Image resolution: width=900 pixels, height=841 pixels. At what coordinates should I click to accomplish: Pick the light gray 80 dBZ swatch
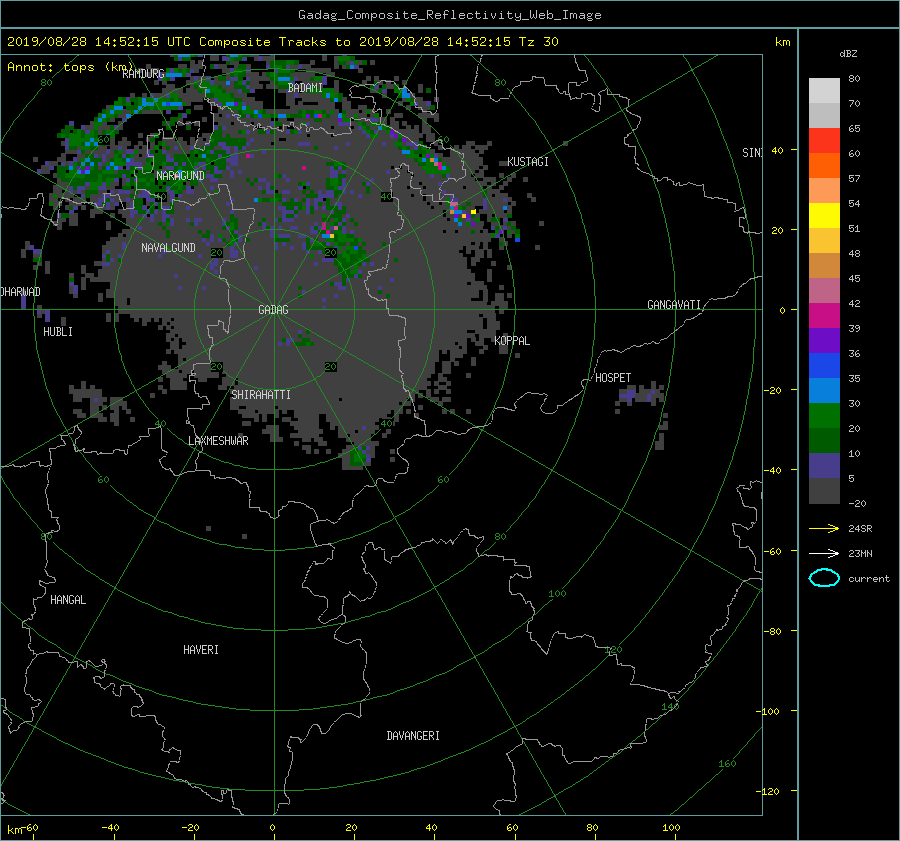(824, 90)
